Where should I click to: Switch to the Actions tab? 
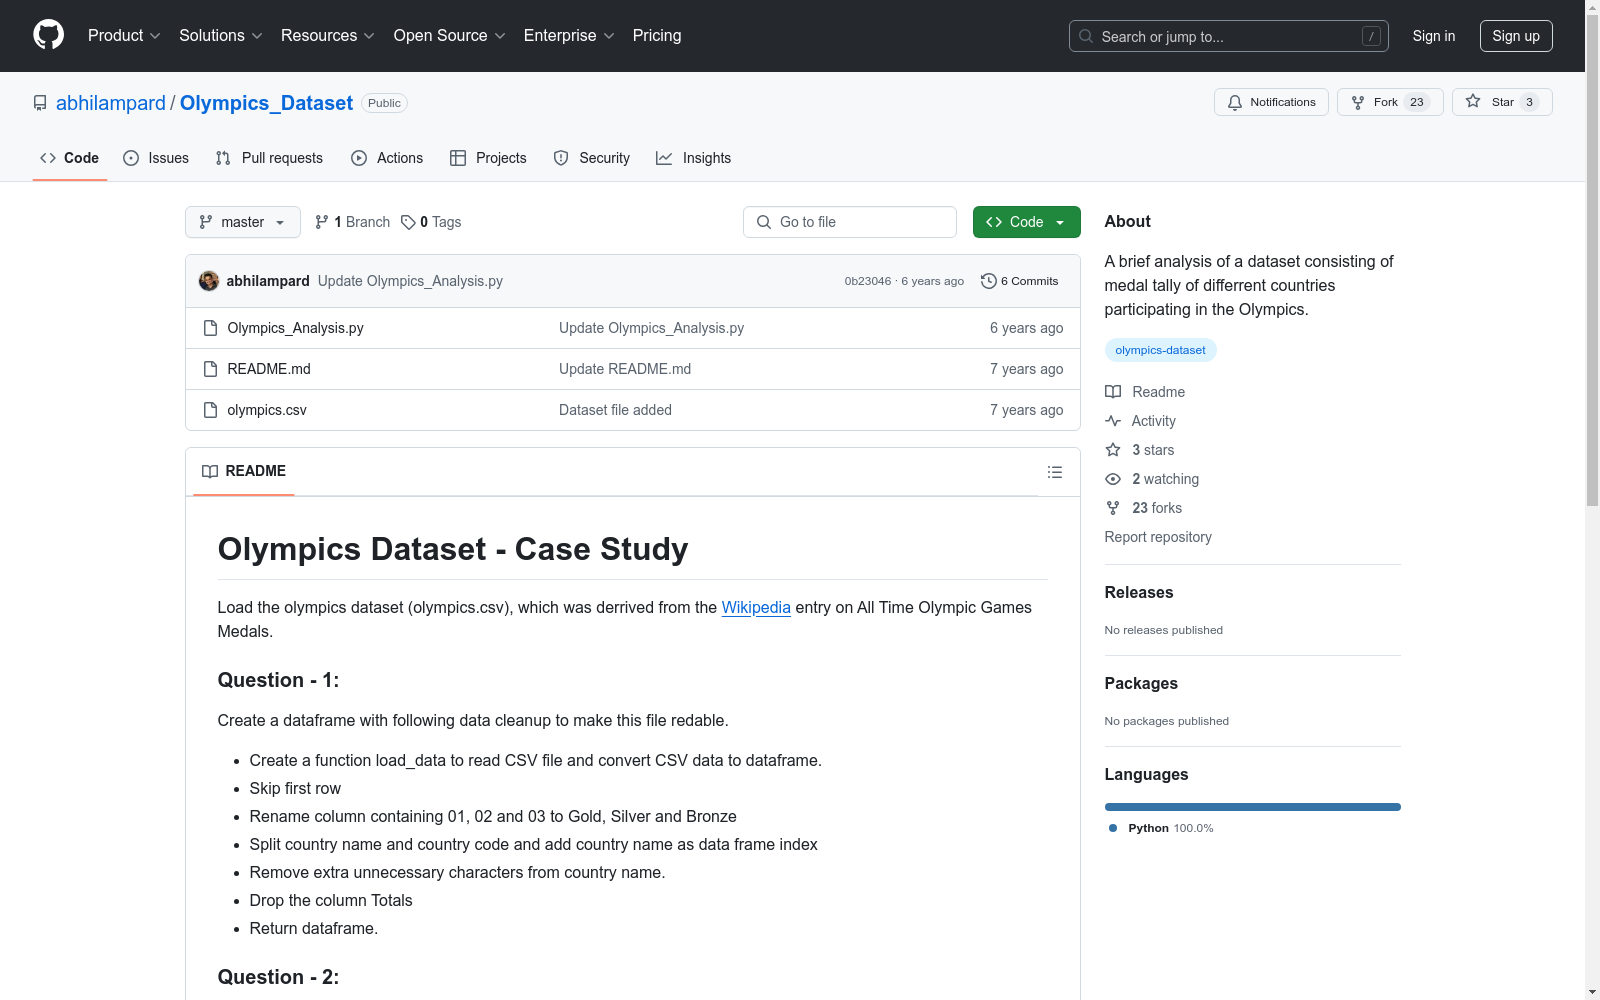(387, 158)
